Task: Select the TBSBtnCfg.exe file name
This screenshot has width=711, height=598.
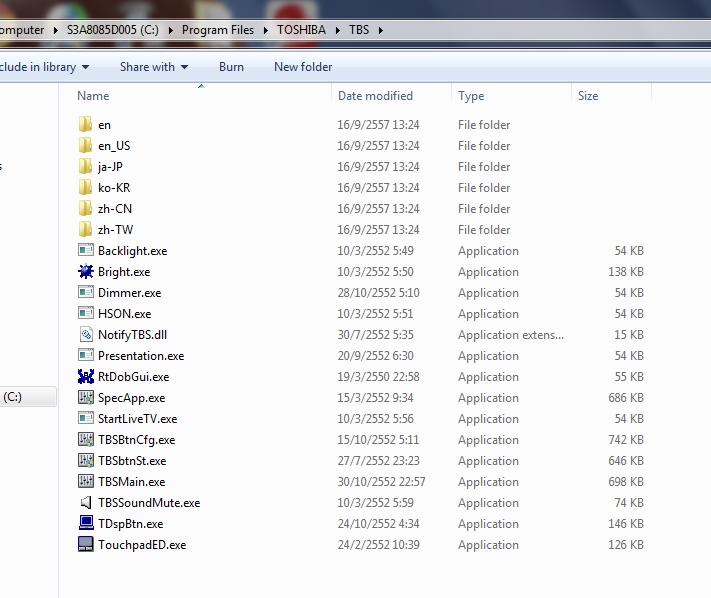Action: (x=136, y=440)
